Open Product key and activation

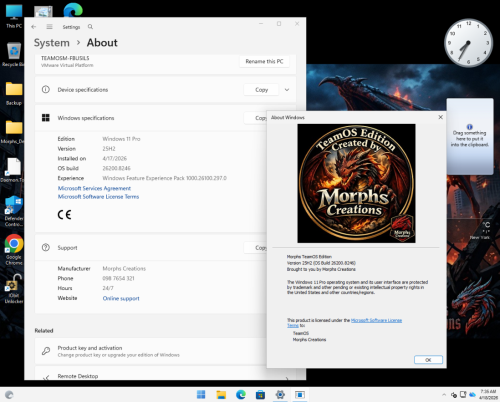[x=150, y=351]
